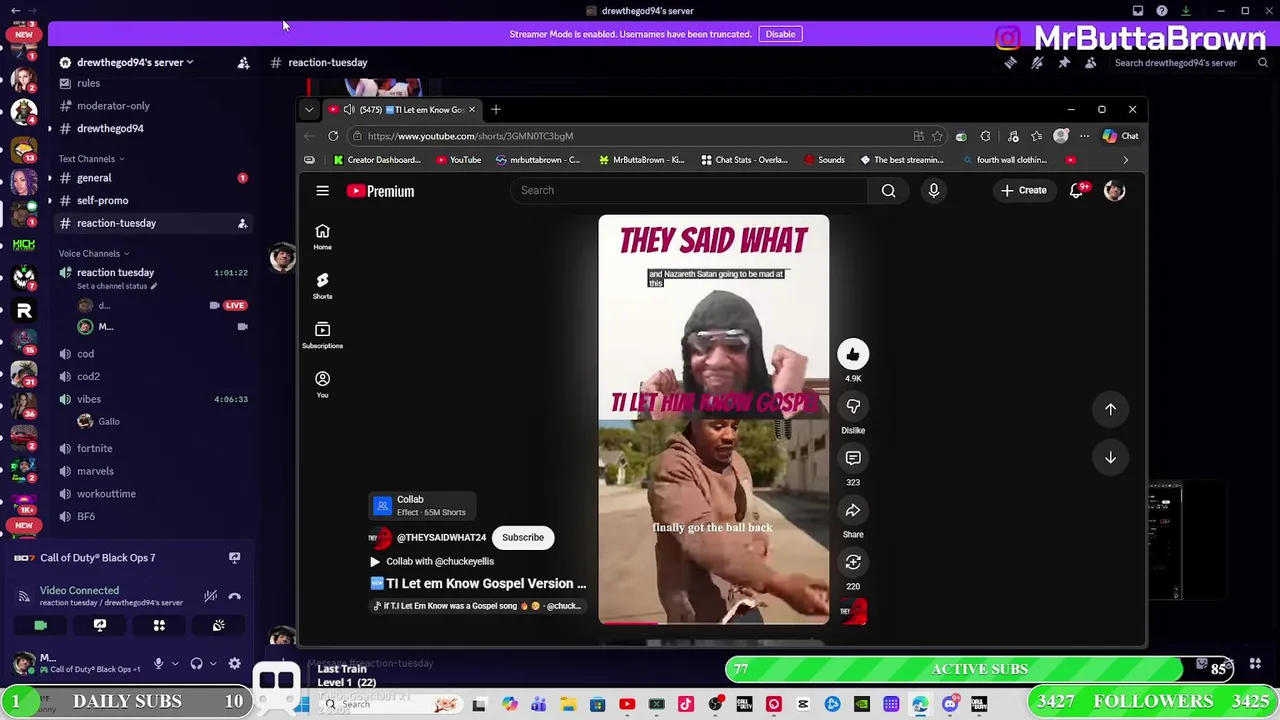This screenshot has height=720, width=1280.
Task: Open Sounds bookmark
Action: (824, 160)
